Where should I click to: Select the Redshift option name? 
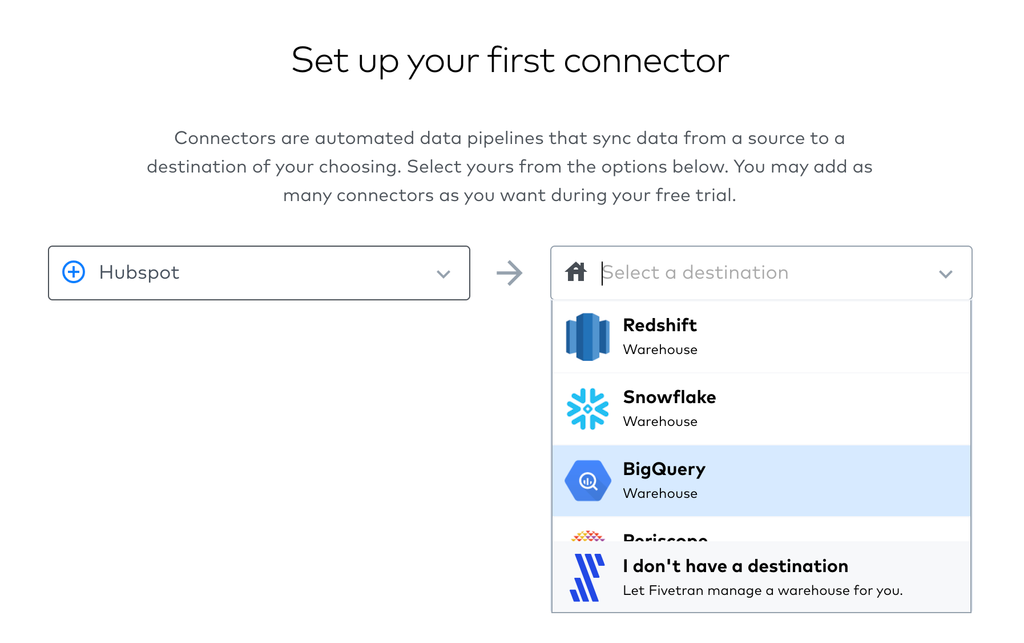[x=660, y=325]
